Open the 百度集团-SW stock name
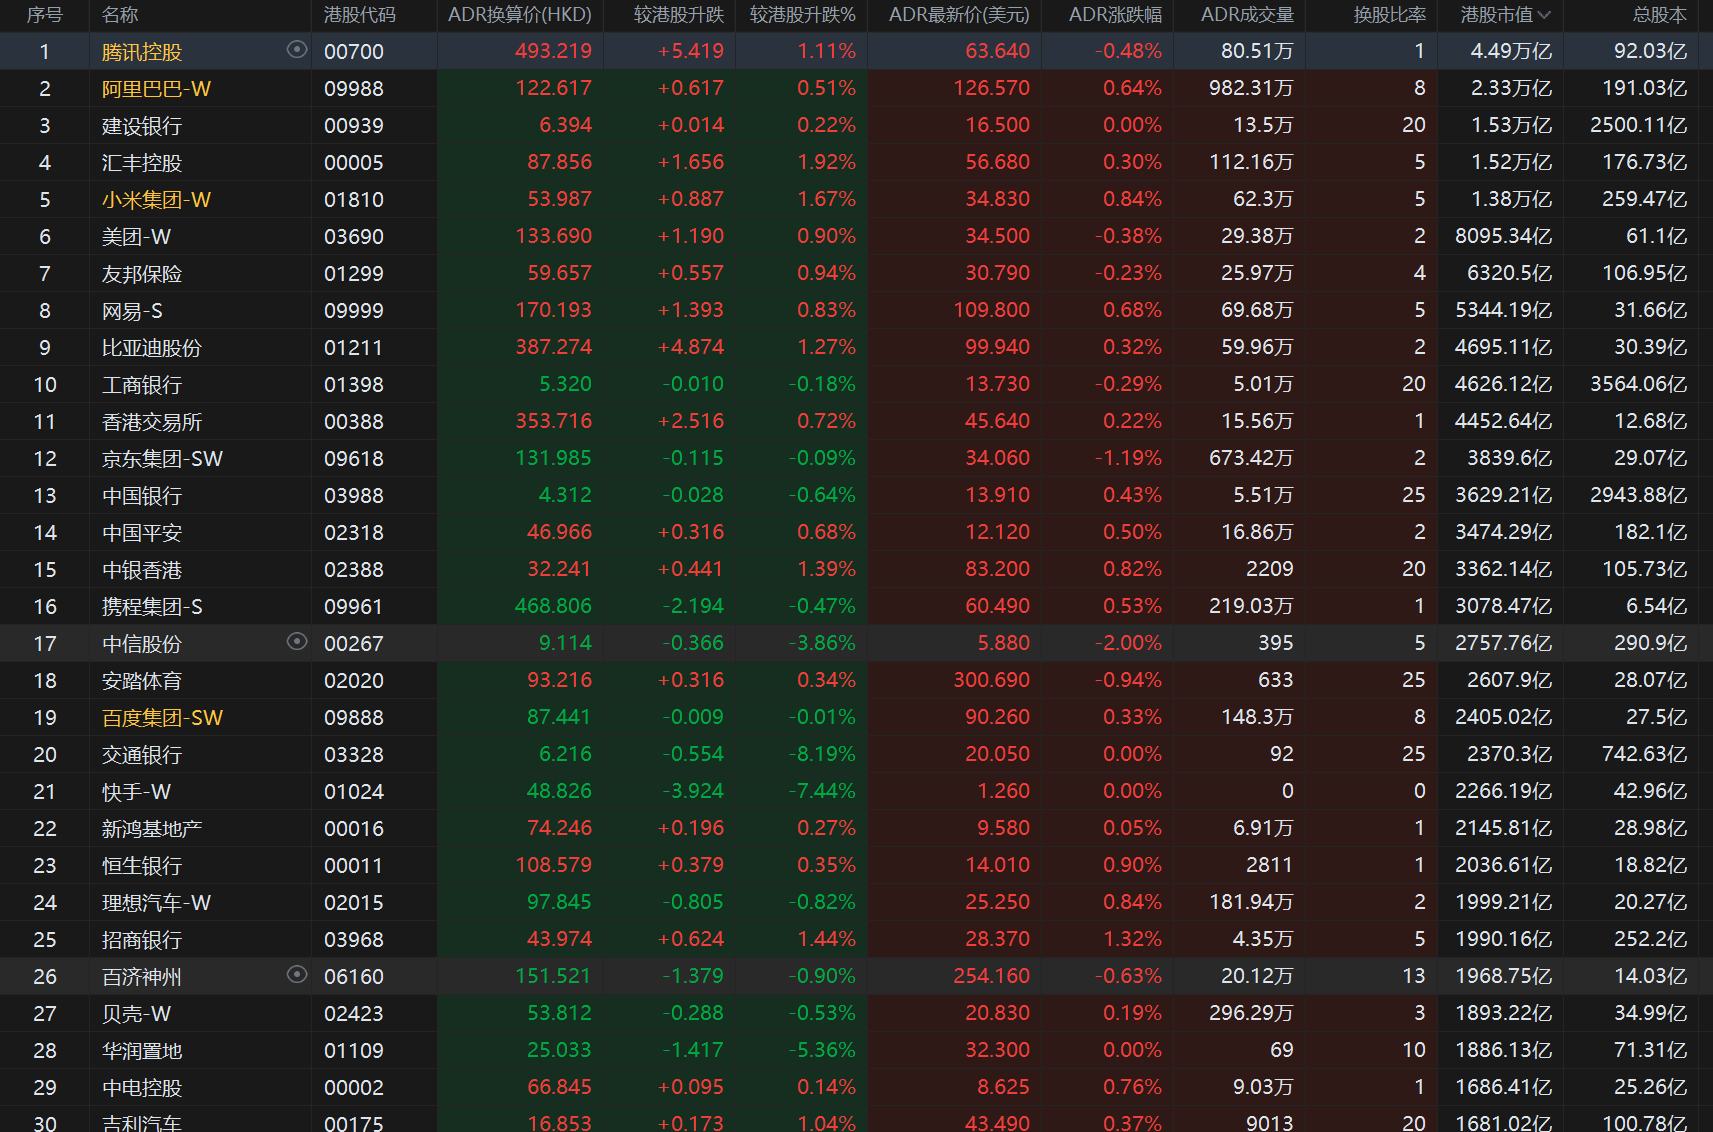 pyautogui.click(x=163, y=718)
